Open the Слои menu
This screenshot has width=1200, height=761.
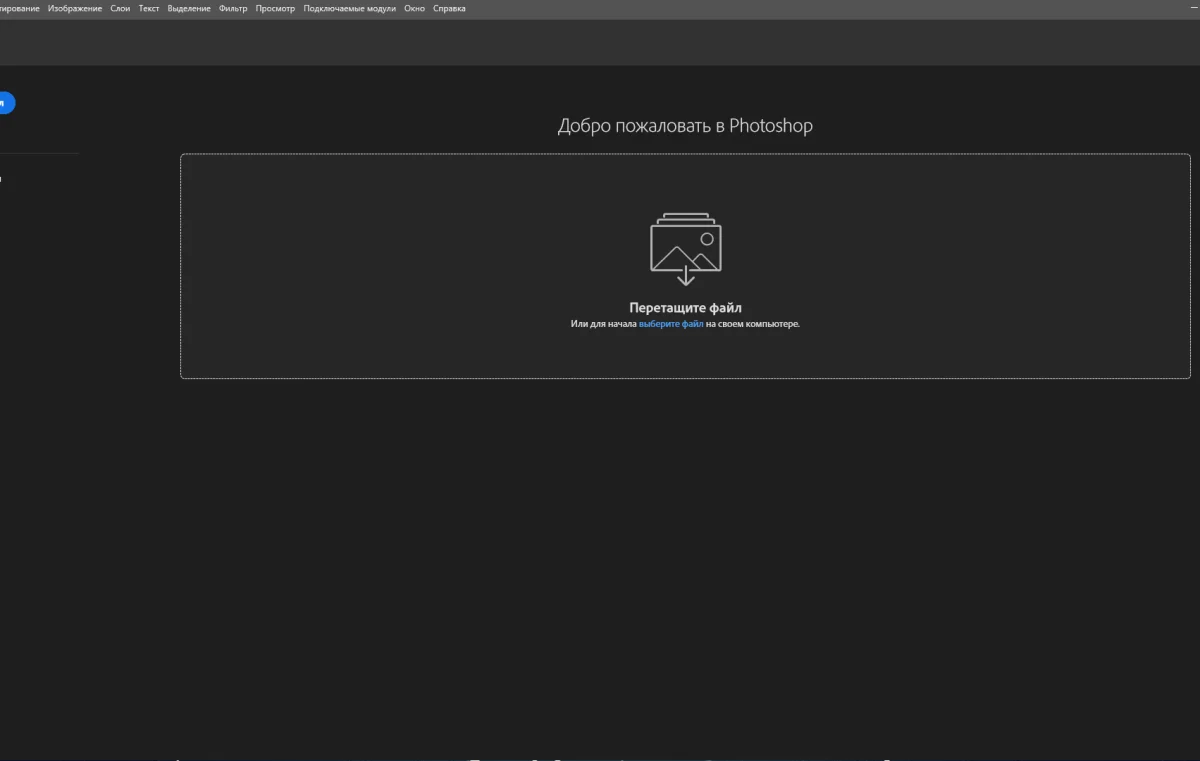[x=120, y=9]
